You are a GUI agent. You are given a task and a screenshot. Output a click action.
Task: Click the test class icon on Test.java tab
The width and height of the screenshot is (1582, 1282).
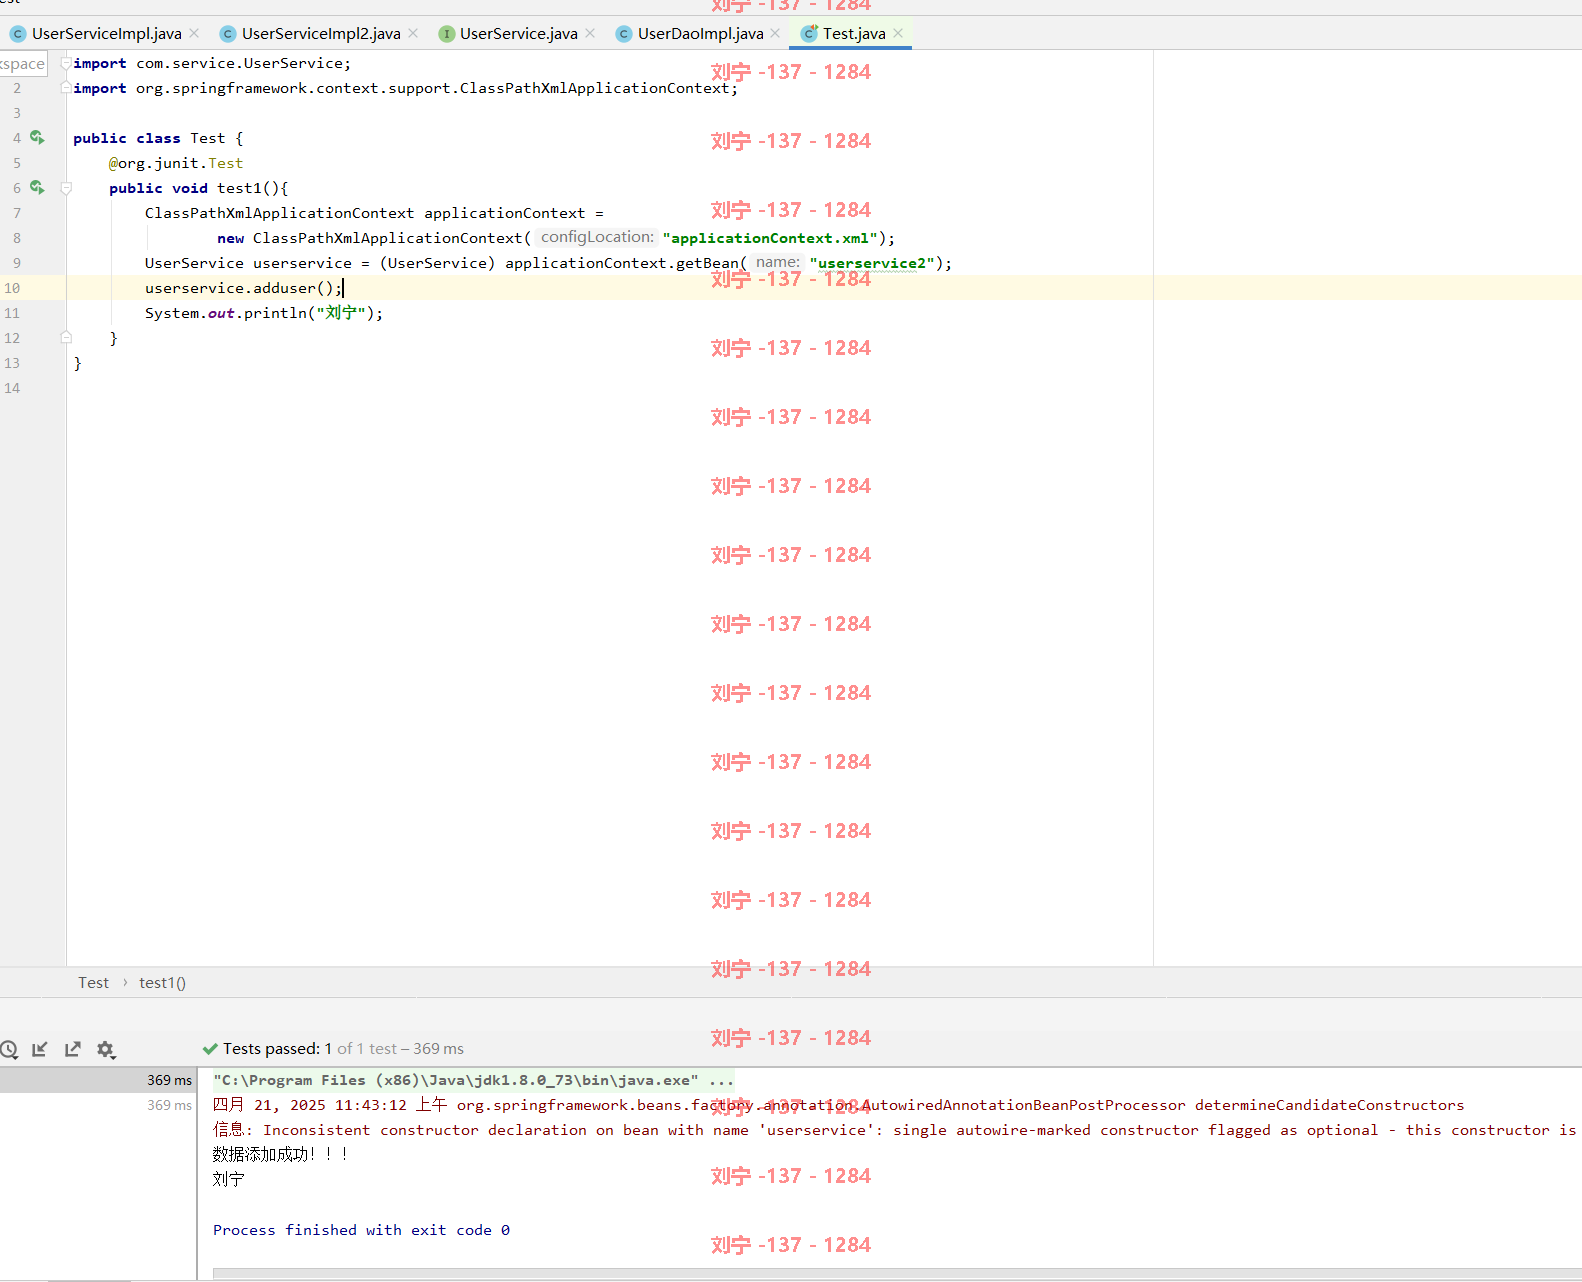pos(810,33)
